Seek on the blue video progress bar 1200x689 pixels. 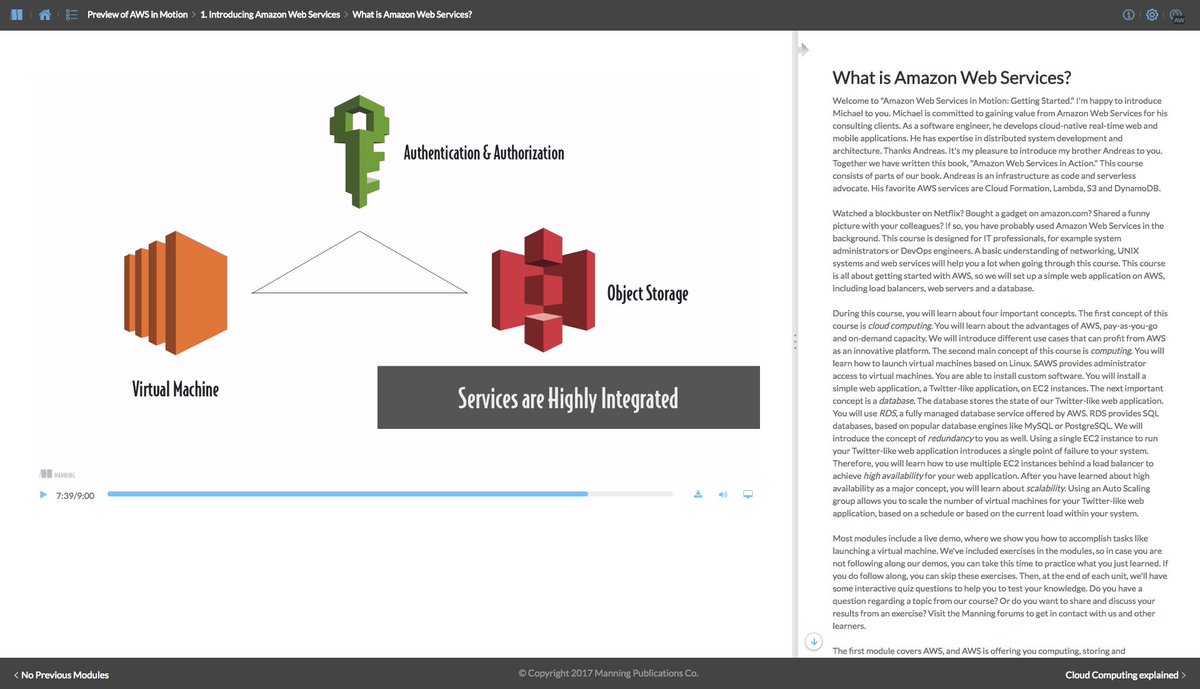pyautogui.click(x=390, y=494)
